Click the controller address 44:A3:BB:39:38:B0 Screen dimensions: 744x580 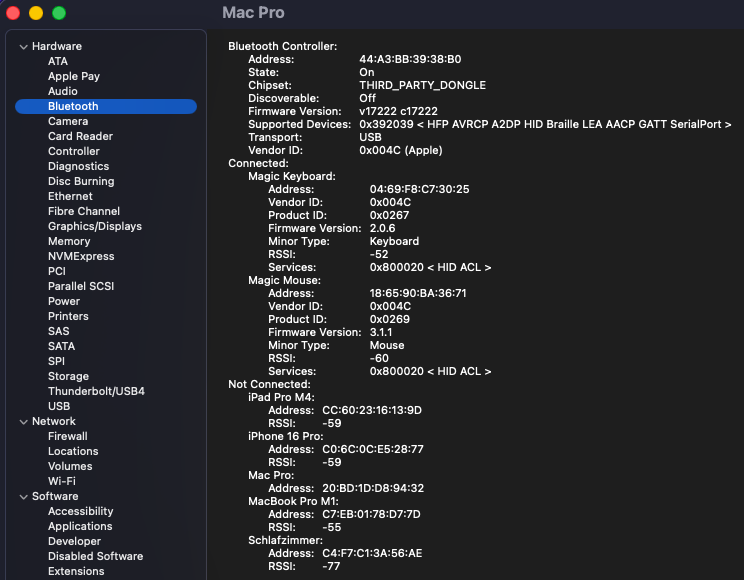click(x=410, y=59)
